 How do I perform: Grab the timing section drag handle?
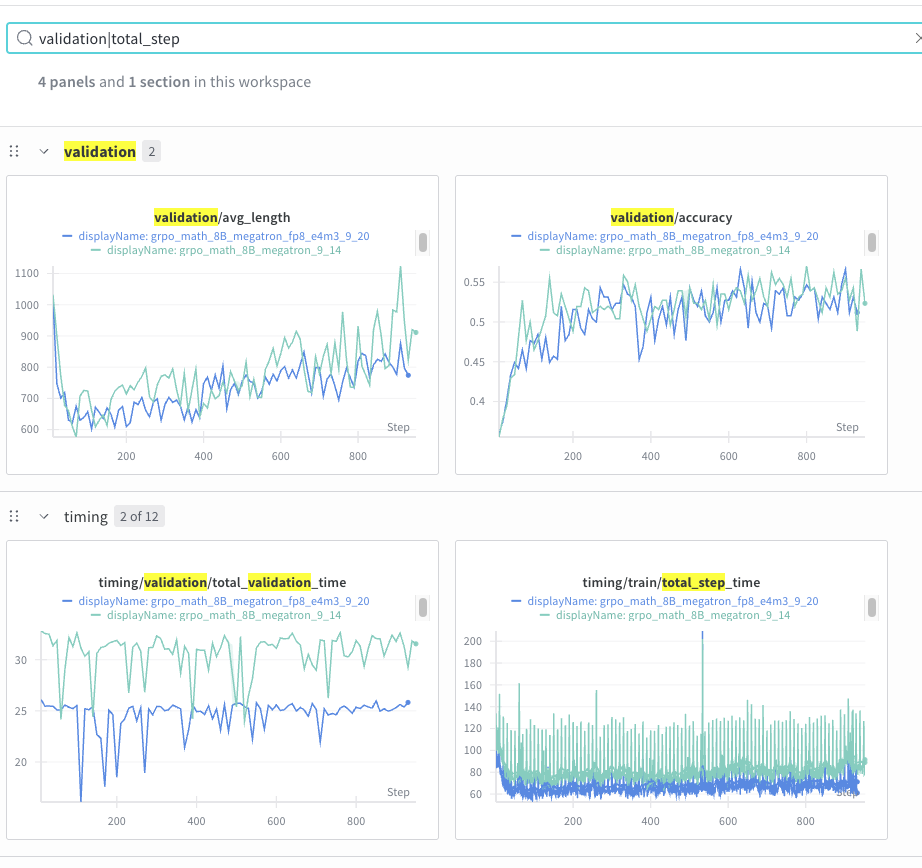[x=14, y=517]
